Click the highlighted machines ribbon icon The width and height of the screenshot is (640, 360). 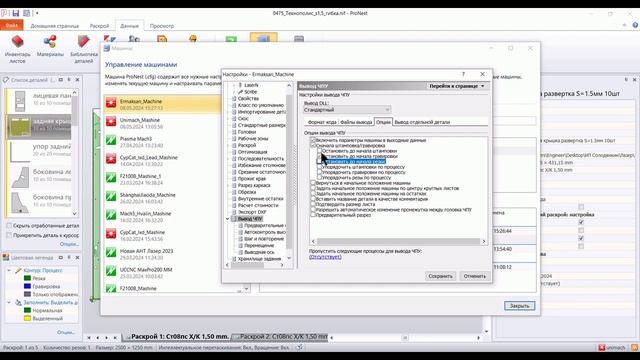click(x=263, y=38)
